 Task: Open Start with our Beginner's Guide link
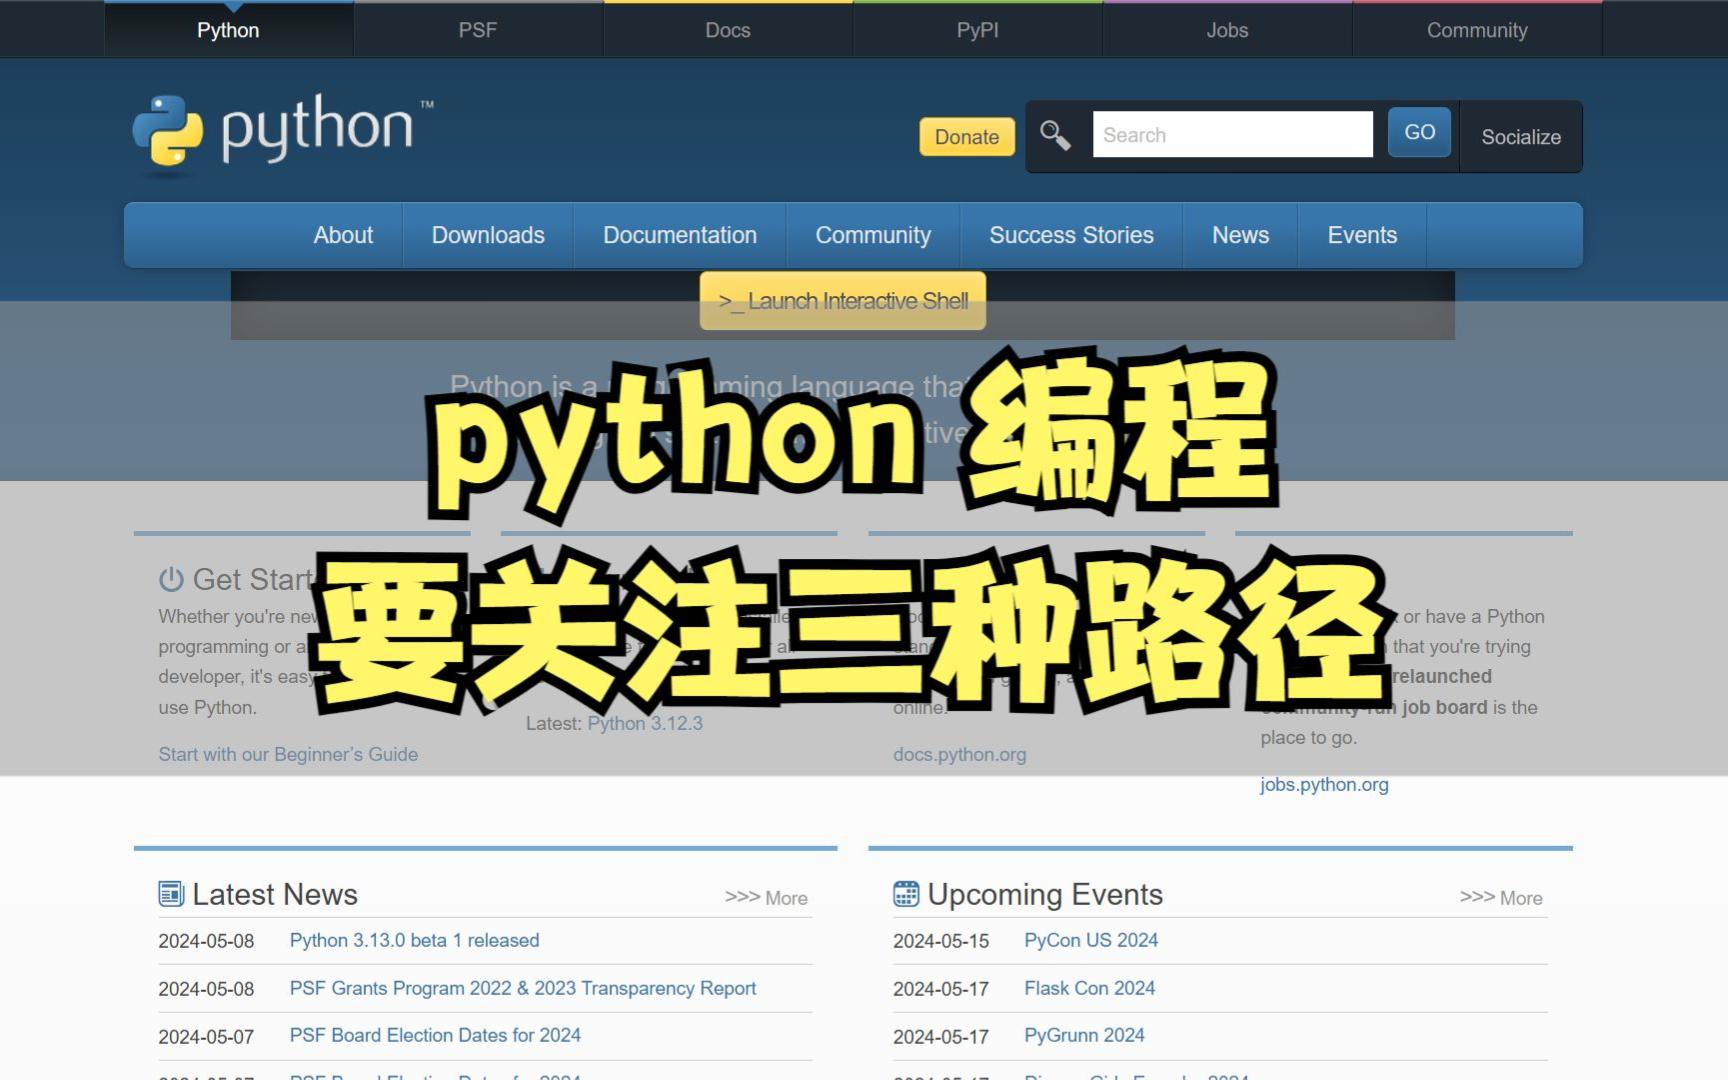tap(288, 754)
